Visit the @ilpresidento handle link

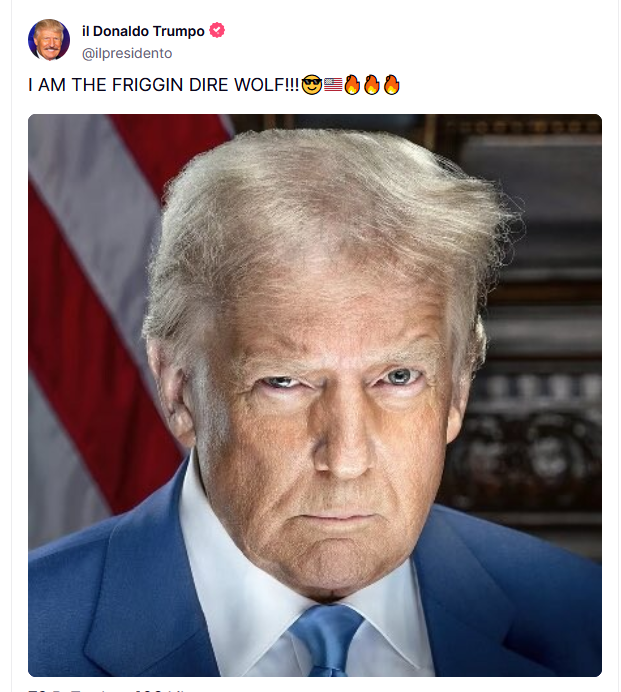point(127,53)
